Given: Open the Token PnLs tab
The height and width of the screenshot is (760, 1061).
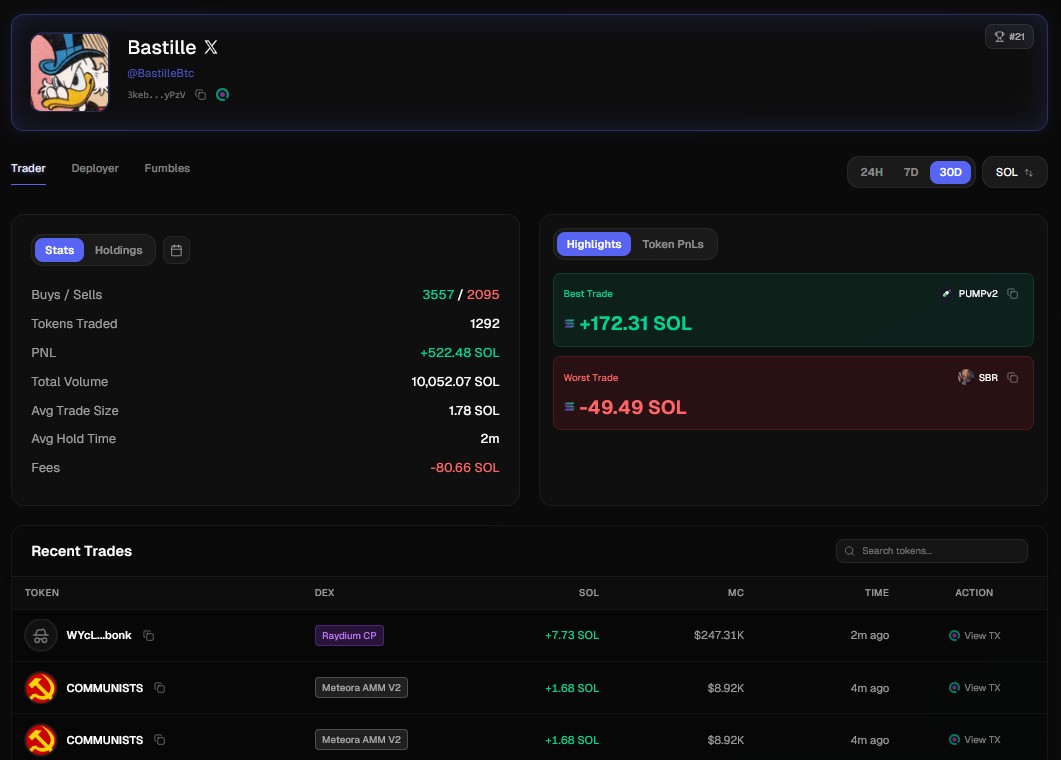Looking at the screenshot, I should (672, 244).
